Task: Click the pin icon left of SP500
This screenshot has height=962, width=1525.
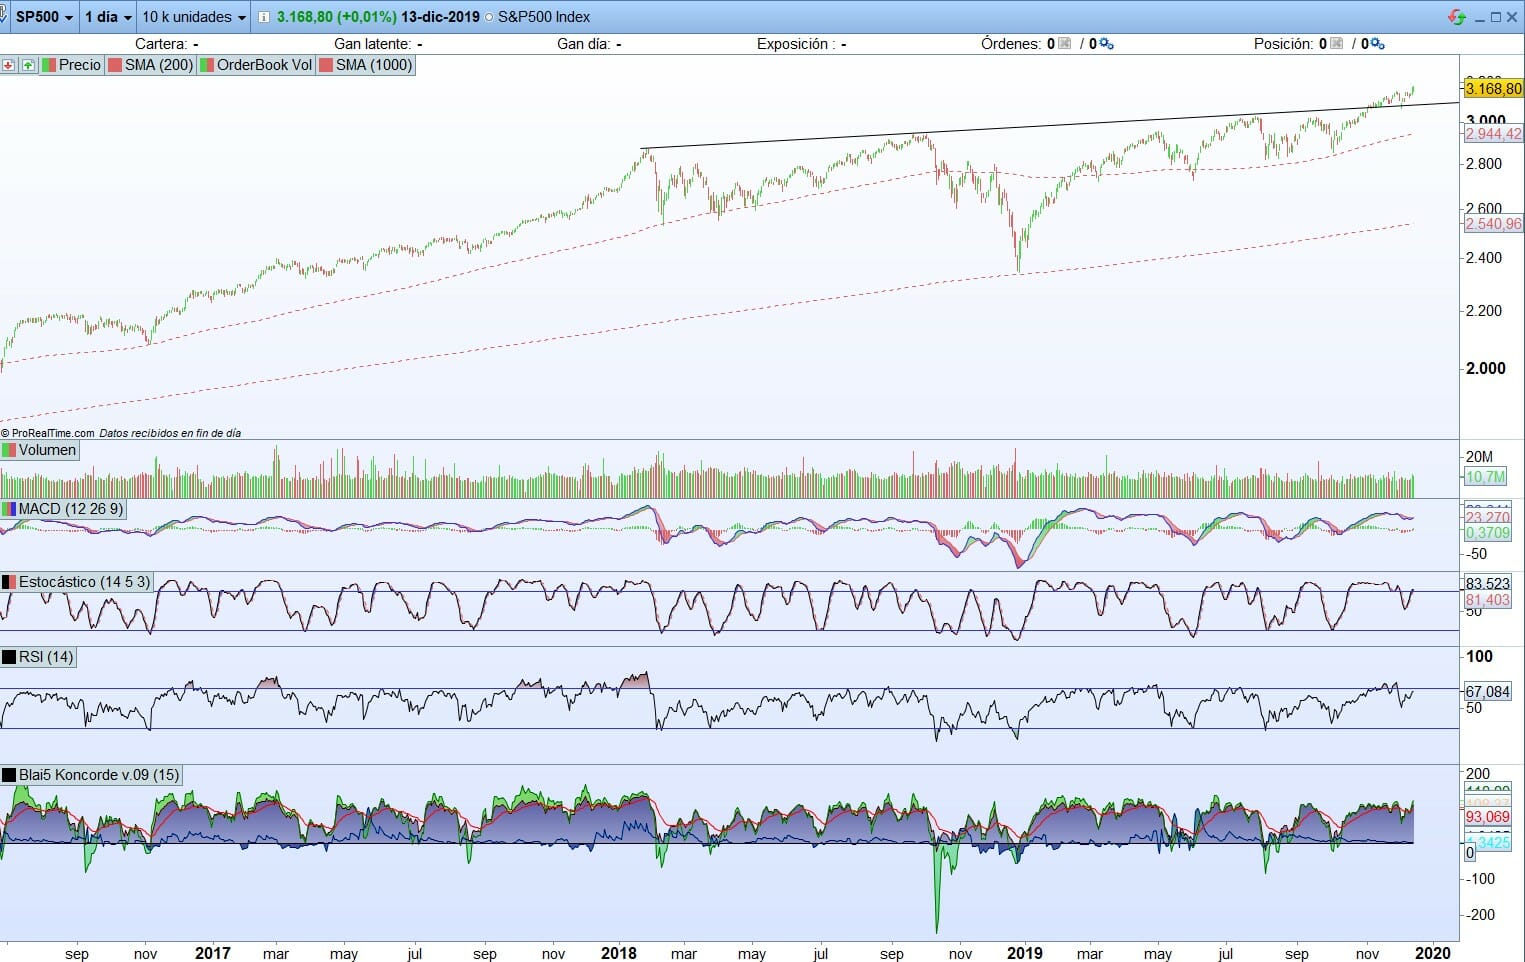Action: pyautogui.click(x=4, y=17)
